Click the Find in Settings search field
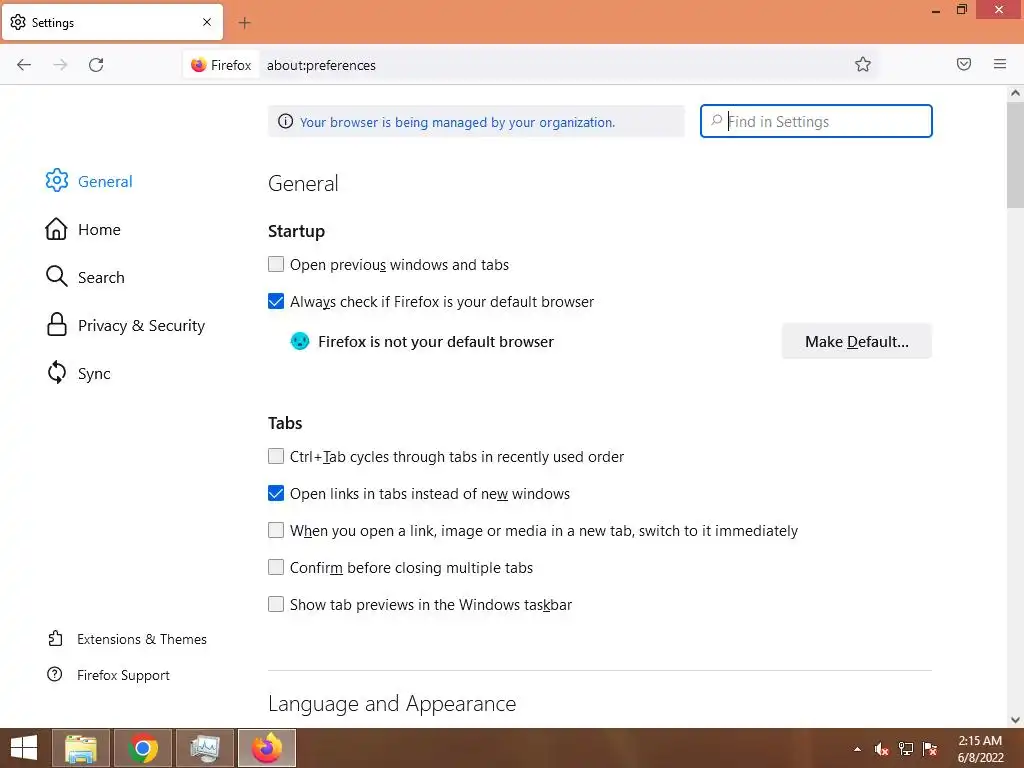The height and width of the screenshot is (768, 1024). click(x=816, y=121)
